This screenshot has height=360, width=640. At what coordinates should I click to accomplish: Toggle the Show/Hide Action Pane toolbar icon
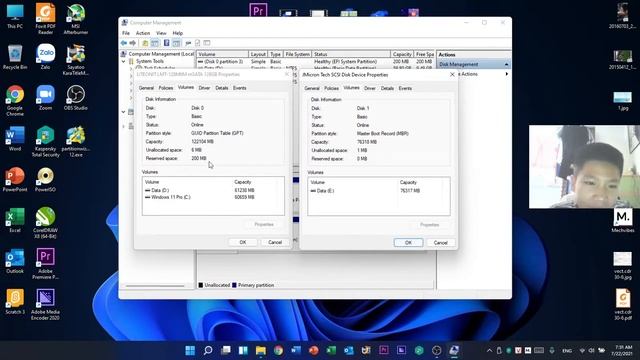point(176,43)
